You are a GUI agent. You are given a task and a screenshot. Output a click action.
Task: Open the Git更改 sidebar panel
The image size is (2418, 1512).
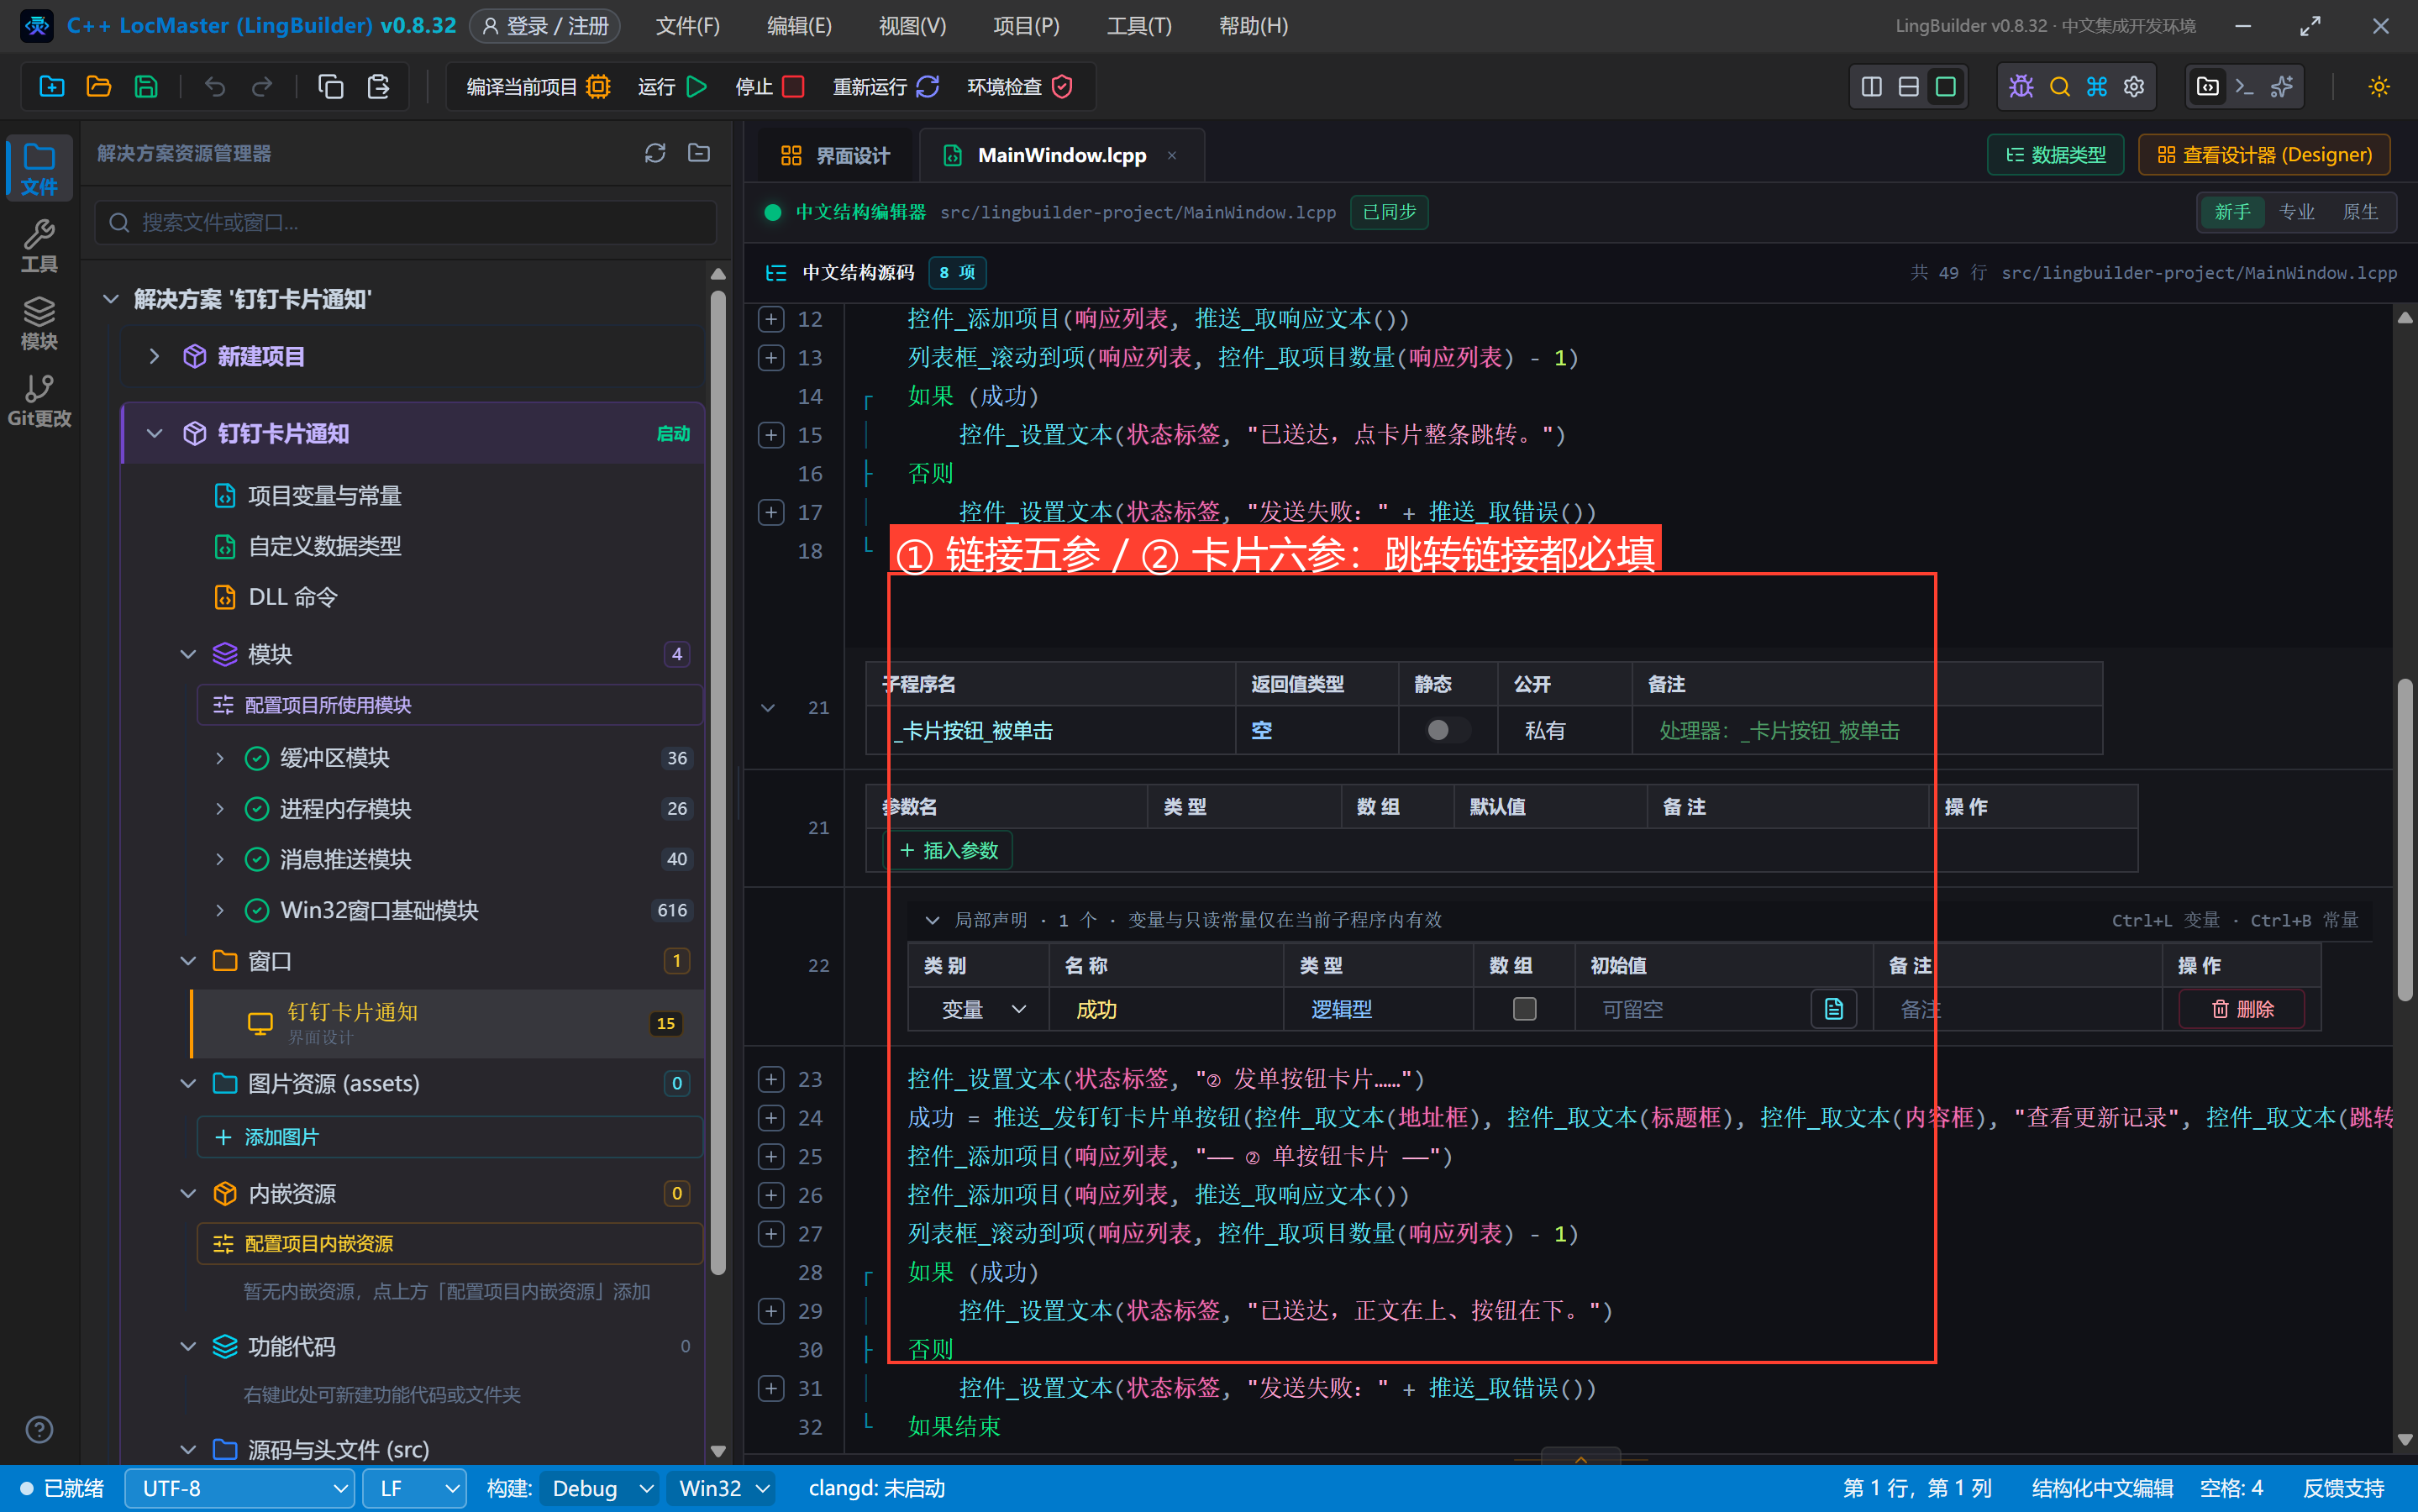pyautogui.click(x=39, y=400)
